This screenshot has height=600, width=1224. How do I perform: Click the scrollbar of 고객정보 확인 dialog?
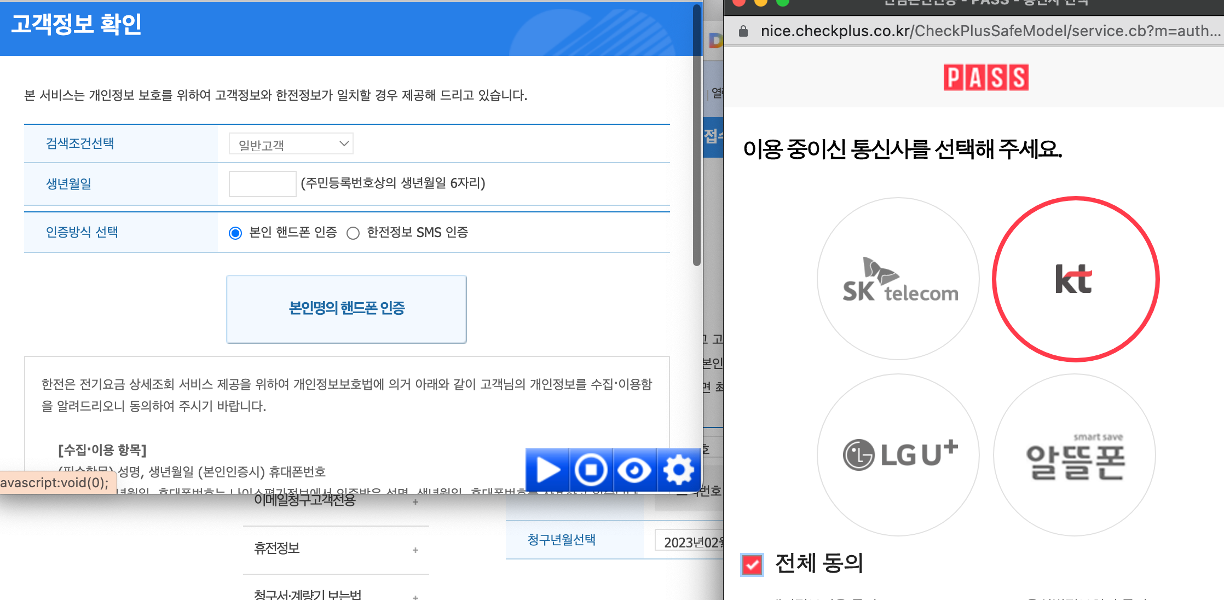[696, 134]
